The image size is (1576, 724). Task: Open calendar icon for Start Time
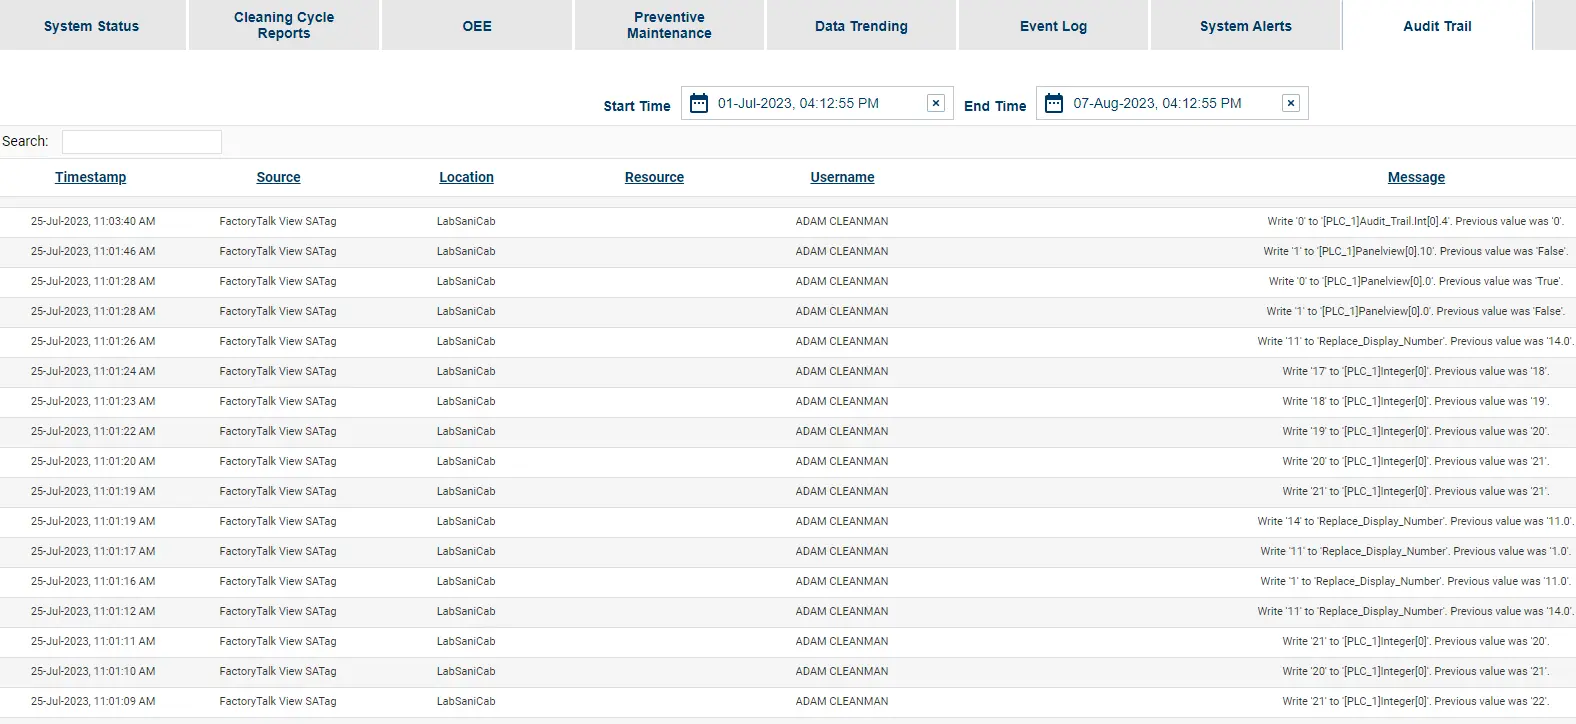pos(699,103)
